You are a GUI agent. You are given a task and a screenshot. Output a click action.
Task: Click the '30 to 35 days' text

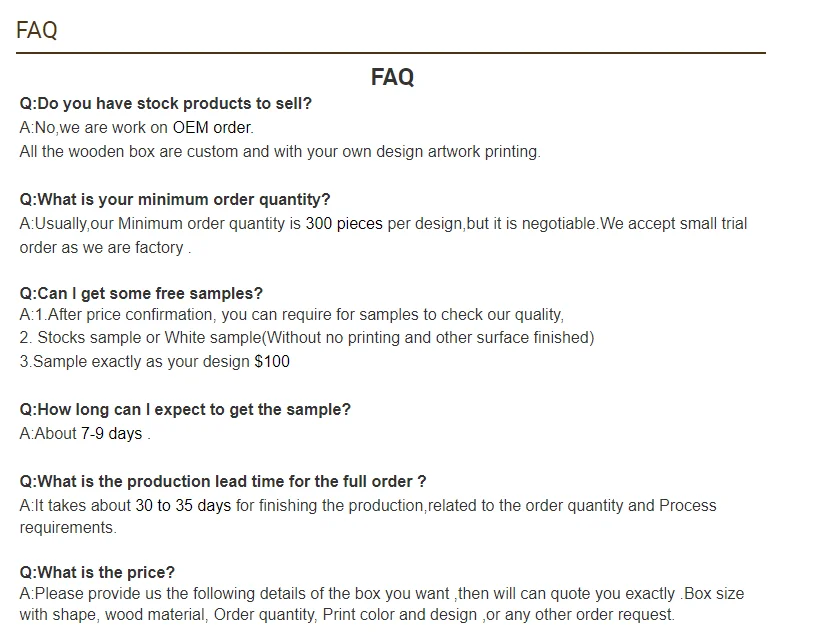(183, 505)
